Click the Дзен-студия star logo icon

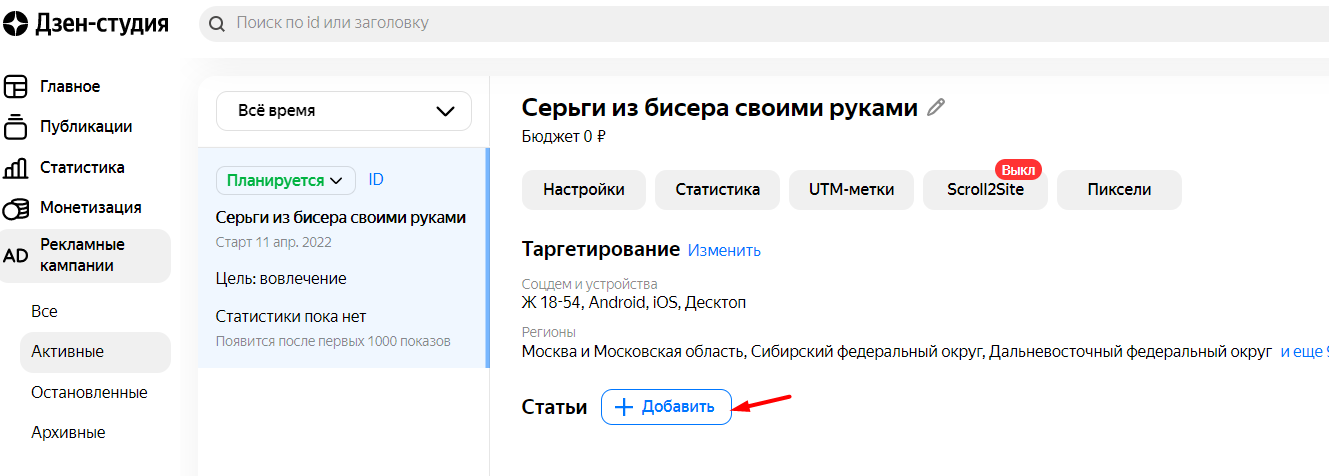[x=16, y=24]
